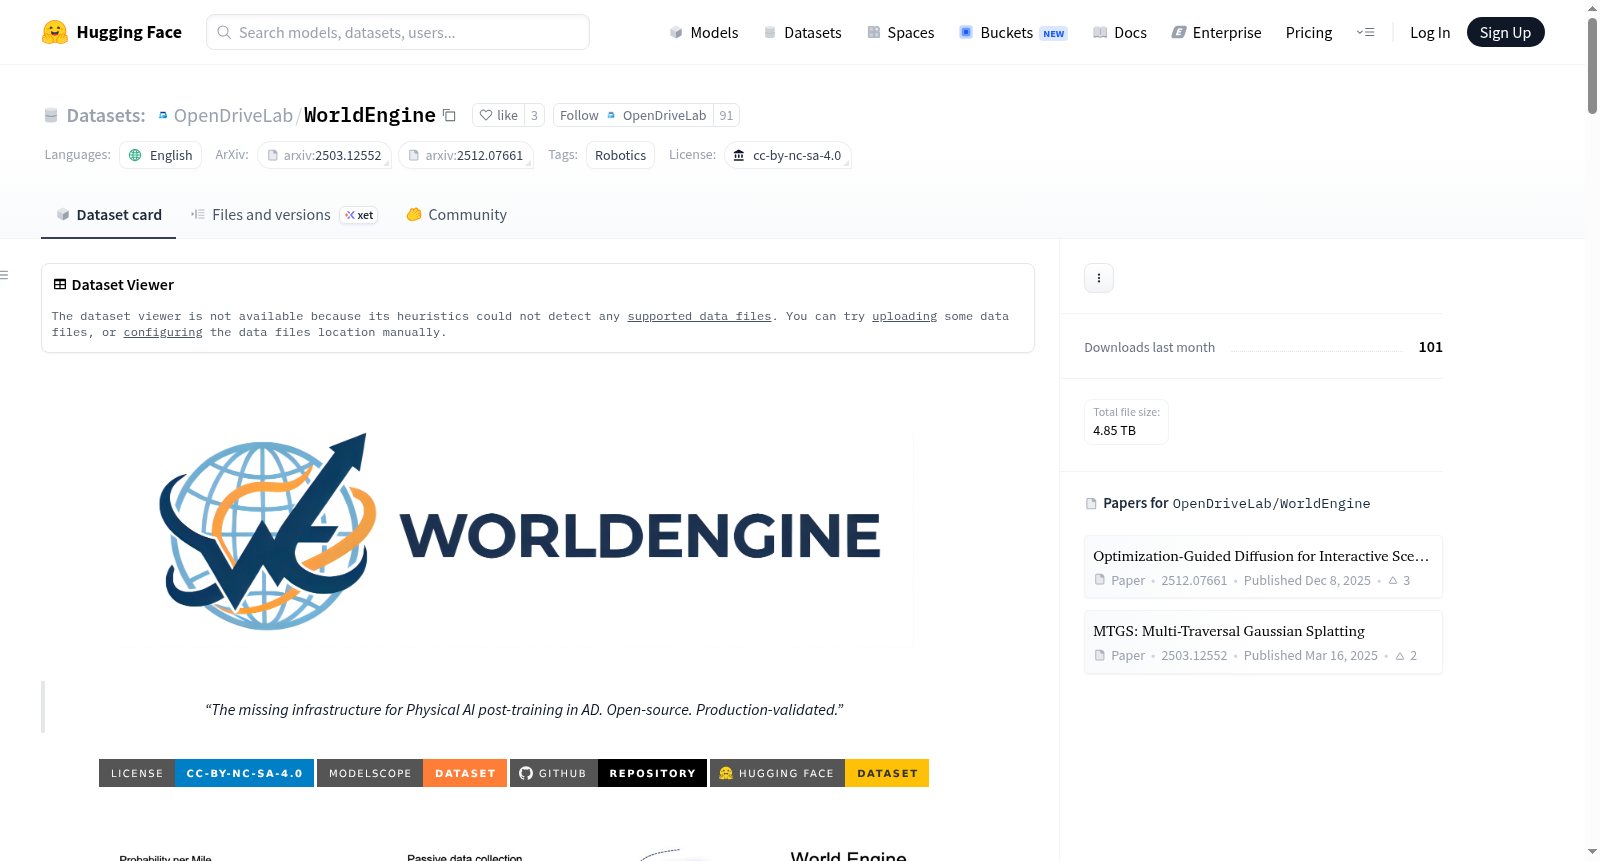The width and height of the screenshot is (1600, 861).
Task: Click the Log In link
Action: pyautogui.click(x=1430, y=32)
